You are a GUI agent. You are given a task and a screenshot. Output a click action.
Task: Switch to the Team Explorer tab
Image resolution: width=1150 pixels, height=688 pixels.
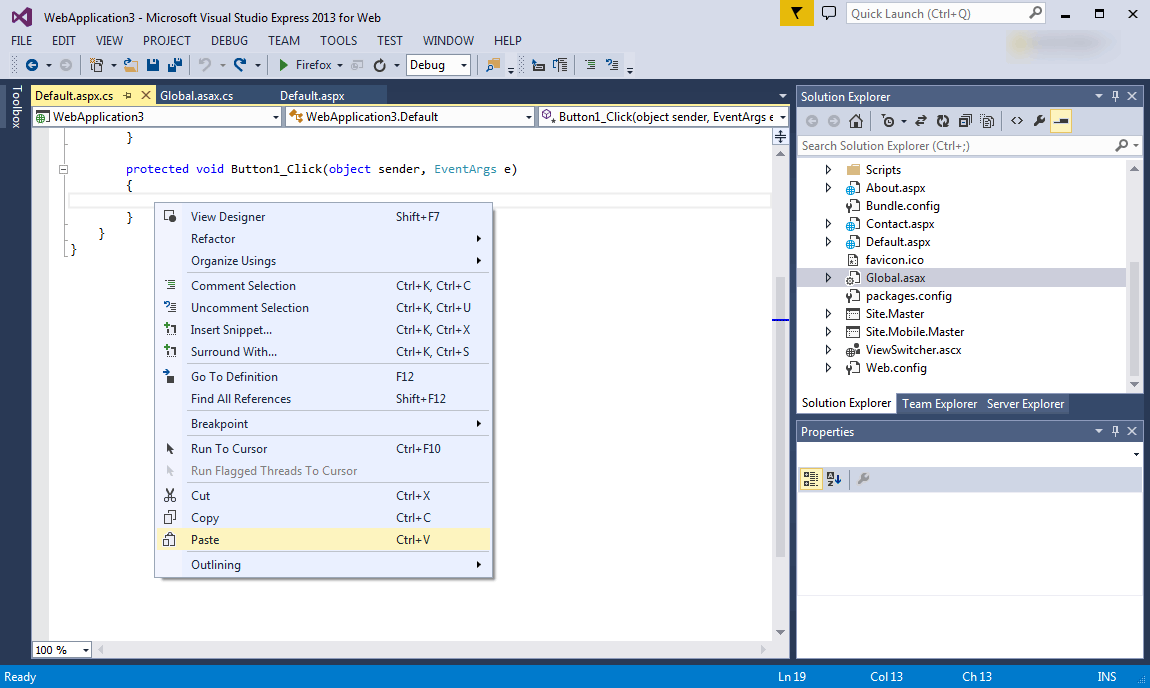point(940,404)
